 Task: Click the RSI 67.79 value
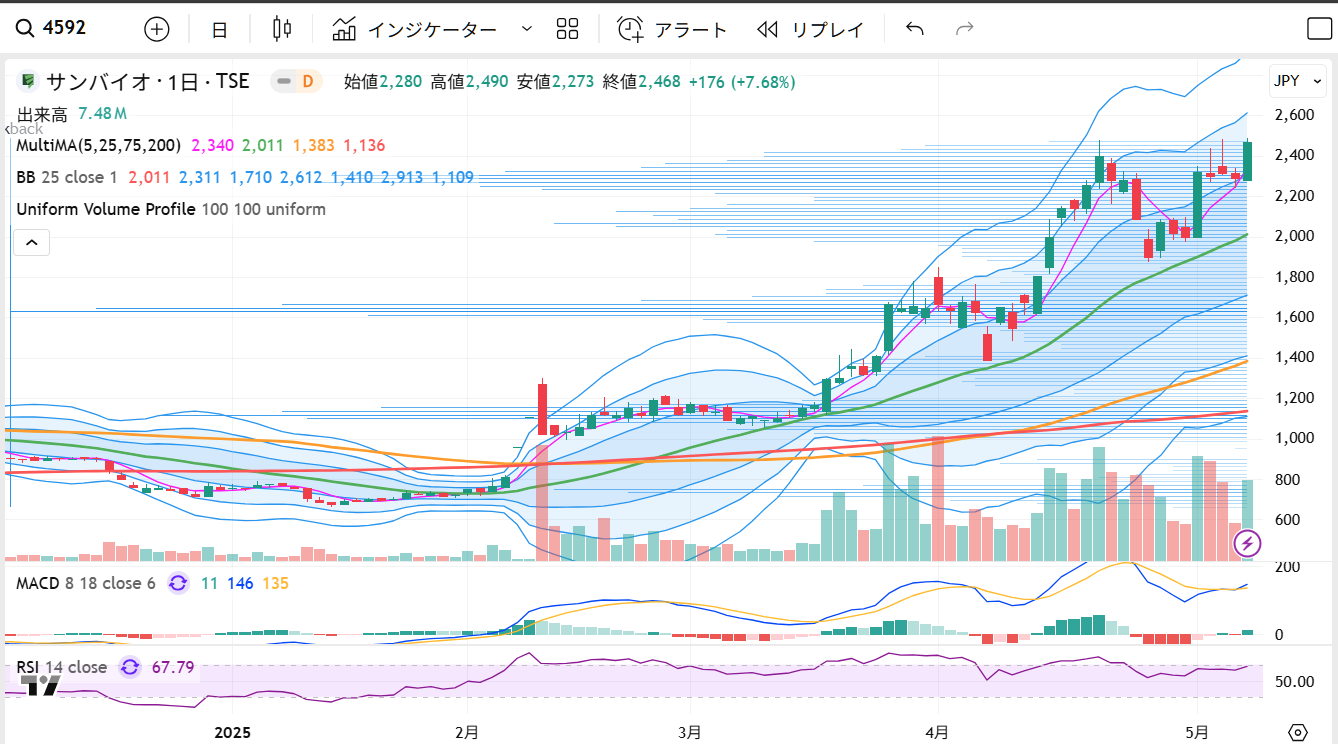tap(173, 667)
